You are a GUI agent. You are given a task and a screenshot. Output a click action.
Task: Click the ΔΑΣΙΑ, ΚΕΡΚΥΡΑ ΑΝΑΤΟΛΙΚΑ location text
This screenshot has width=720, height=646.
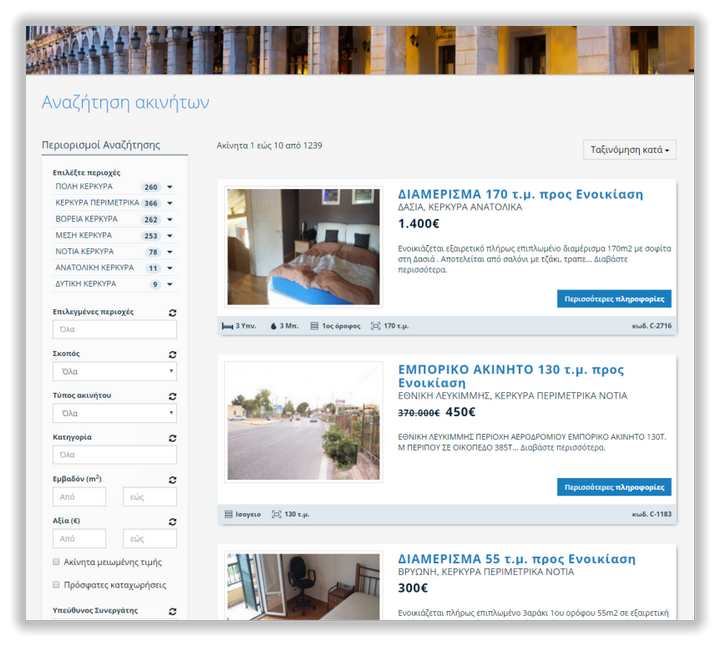pos(460,207)
